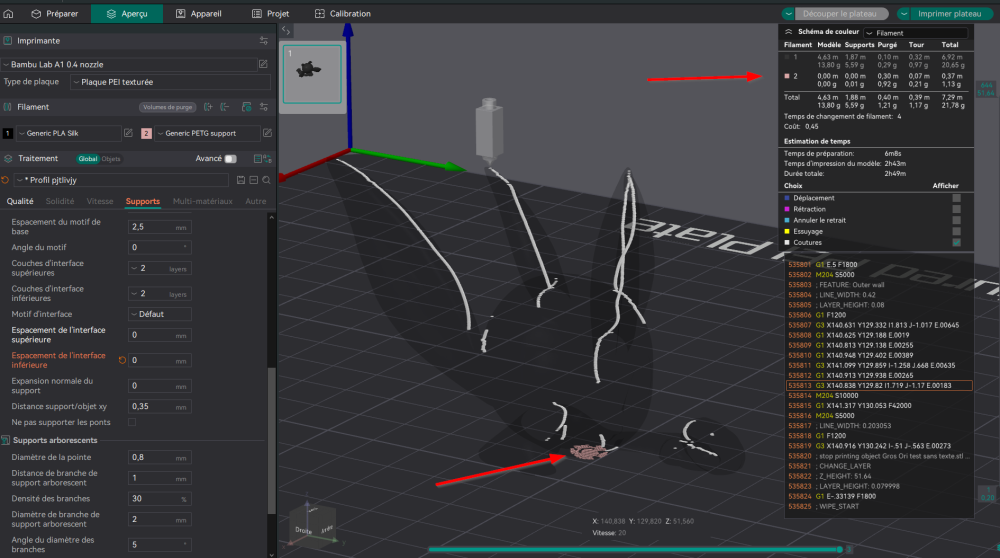Viewport: 1000px width, 558px height.
Task: Select G-code line 535813 in the viewer
Action: [x=879, y=385]
